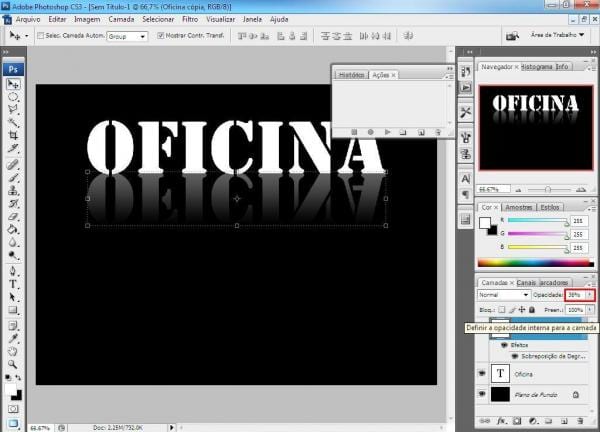Viewport: 600px width, 432px height.
Task: Select the Horizontal Type tool
Action: 13,284
